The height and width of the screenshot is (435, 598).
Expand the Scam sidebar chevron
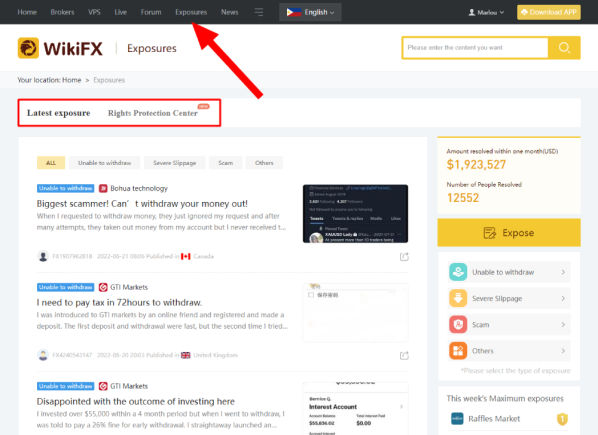[563, 325]
